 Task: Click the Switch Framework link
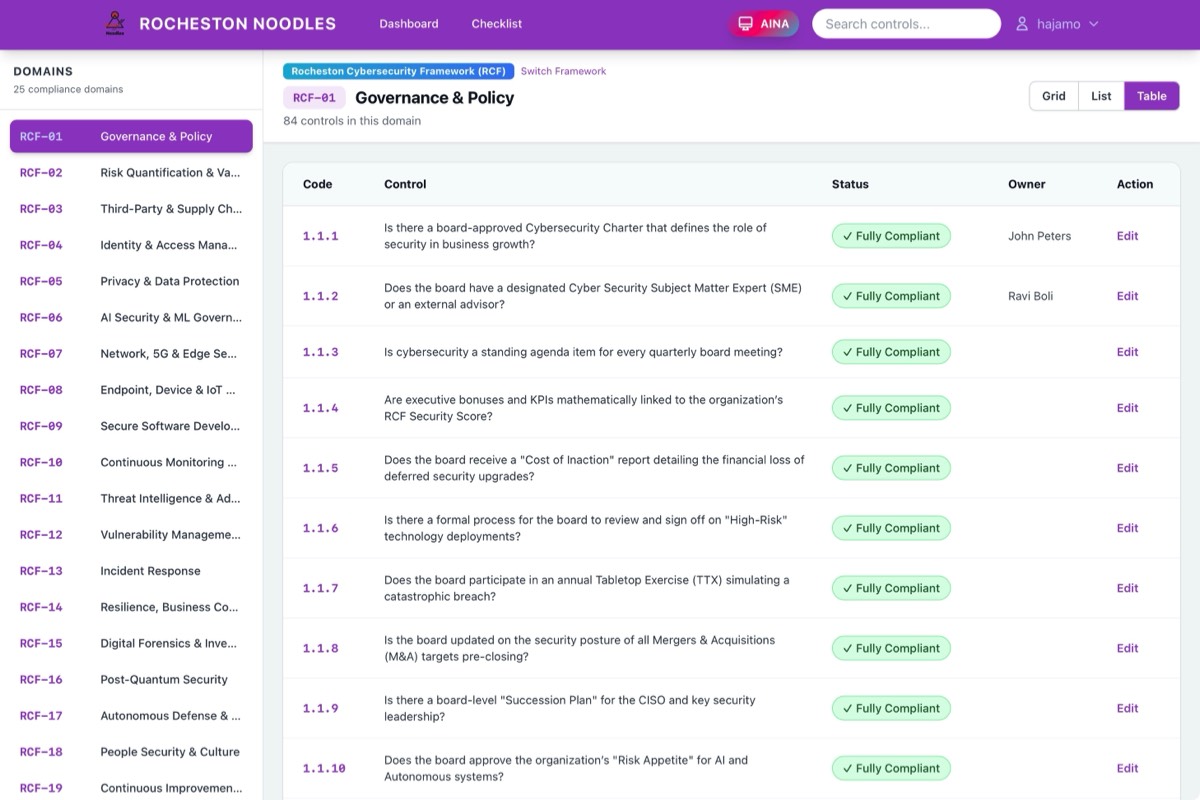coord(563,71)
